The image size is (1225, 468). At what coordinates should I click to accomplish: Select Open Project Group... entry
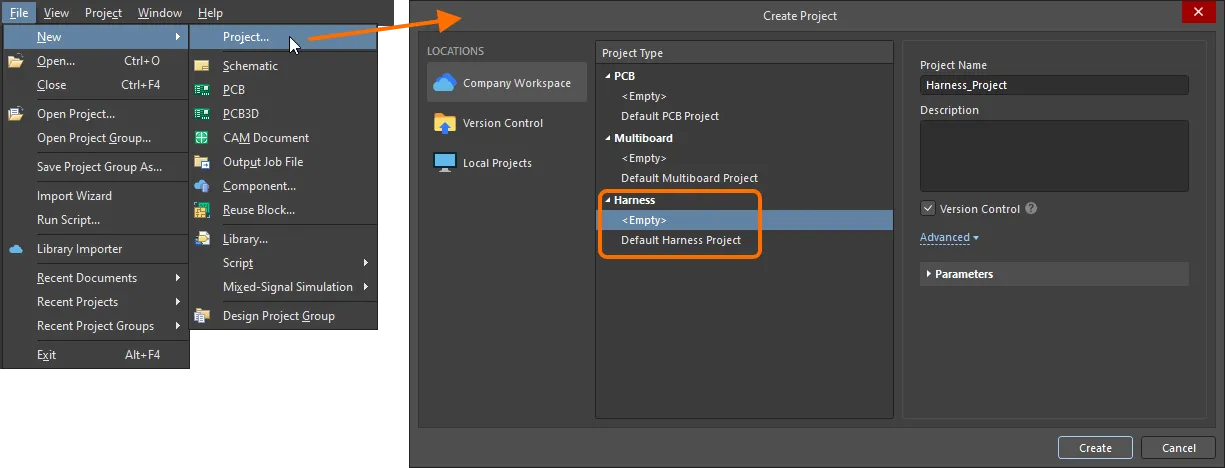coord(96,138)
